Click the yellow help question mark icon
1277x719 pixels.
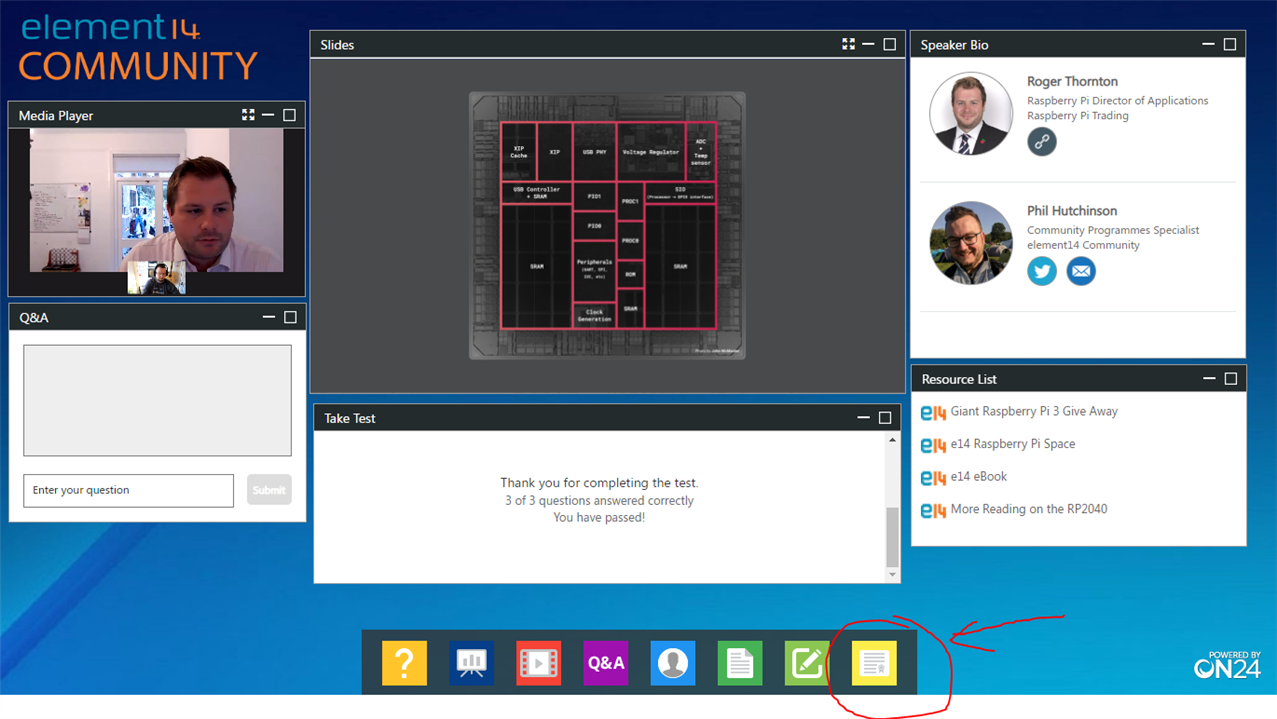pos(404,663)
